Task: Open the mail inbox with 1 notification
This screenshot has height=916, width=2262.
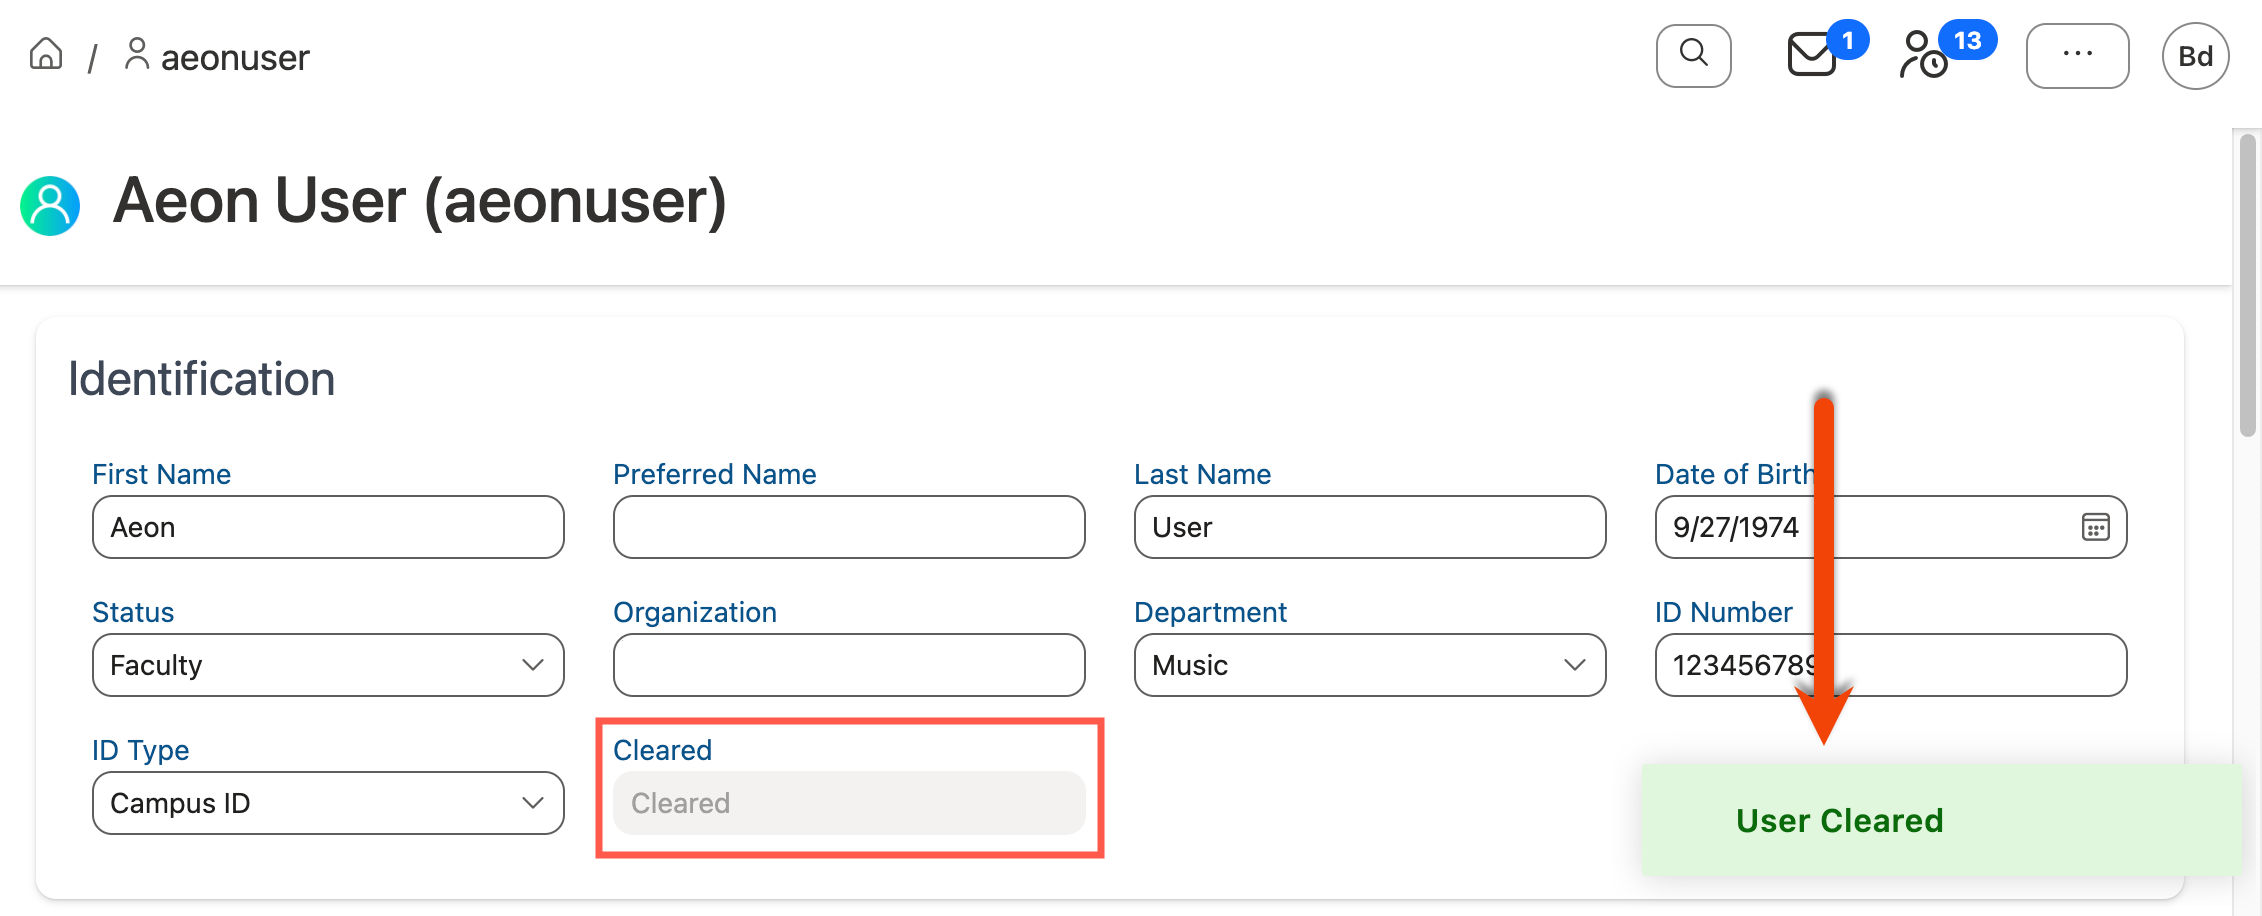Action: coord(1812,57)
